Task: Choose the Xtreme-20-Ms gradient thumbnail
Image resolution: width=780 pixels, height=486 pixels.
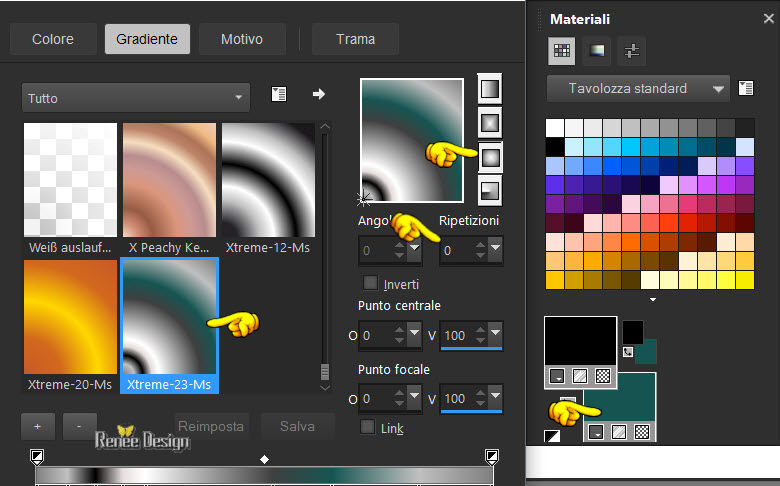Action: tap(71, 317)
